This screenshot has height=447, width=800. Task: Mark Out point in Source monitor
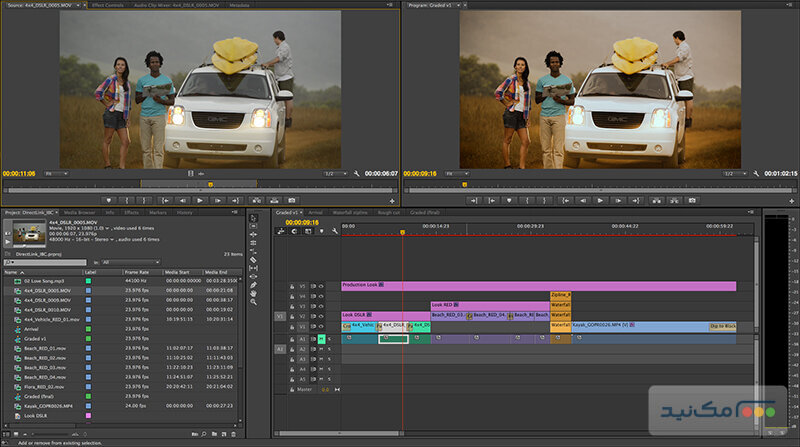(144, 201)
